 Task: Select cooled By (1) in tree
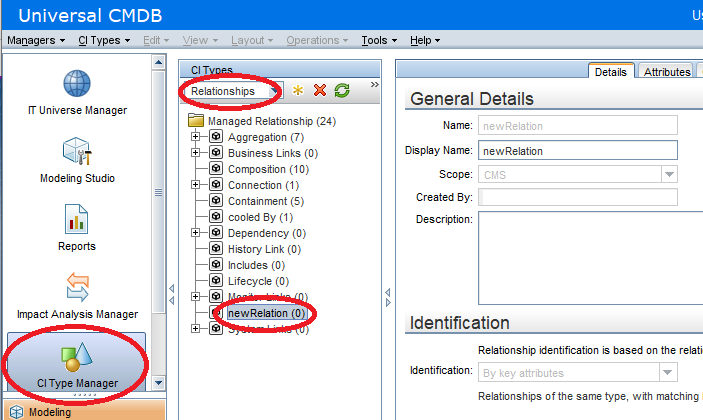[260, 217]
